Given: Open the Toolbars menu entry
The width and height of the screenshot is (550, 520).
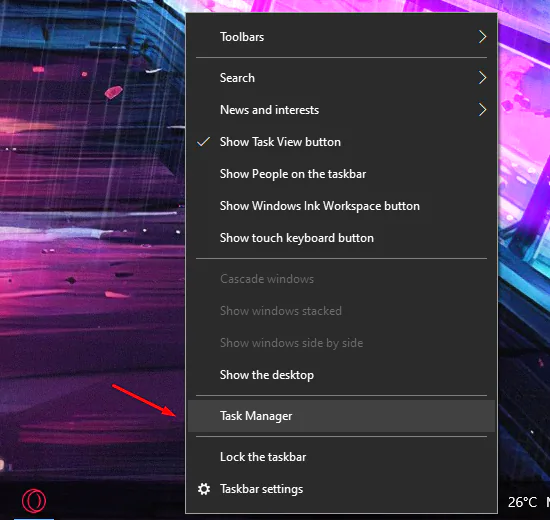Looking at the screenshot, I should [341, 37].
